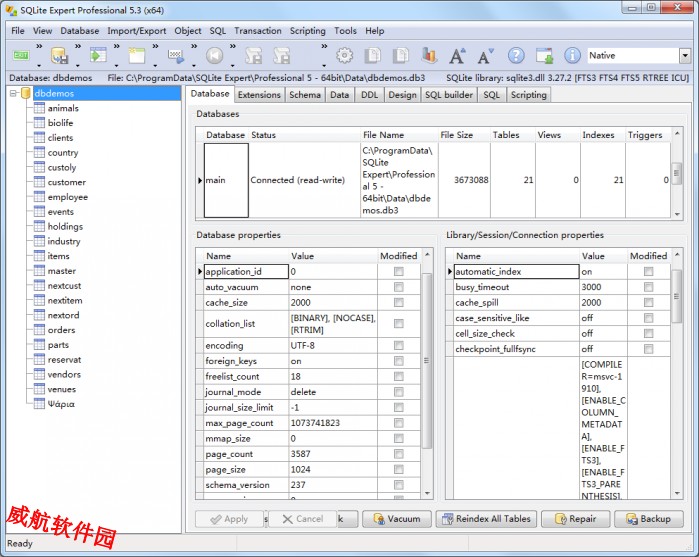
Task: Click the Backup button
Action: [649, 519]
